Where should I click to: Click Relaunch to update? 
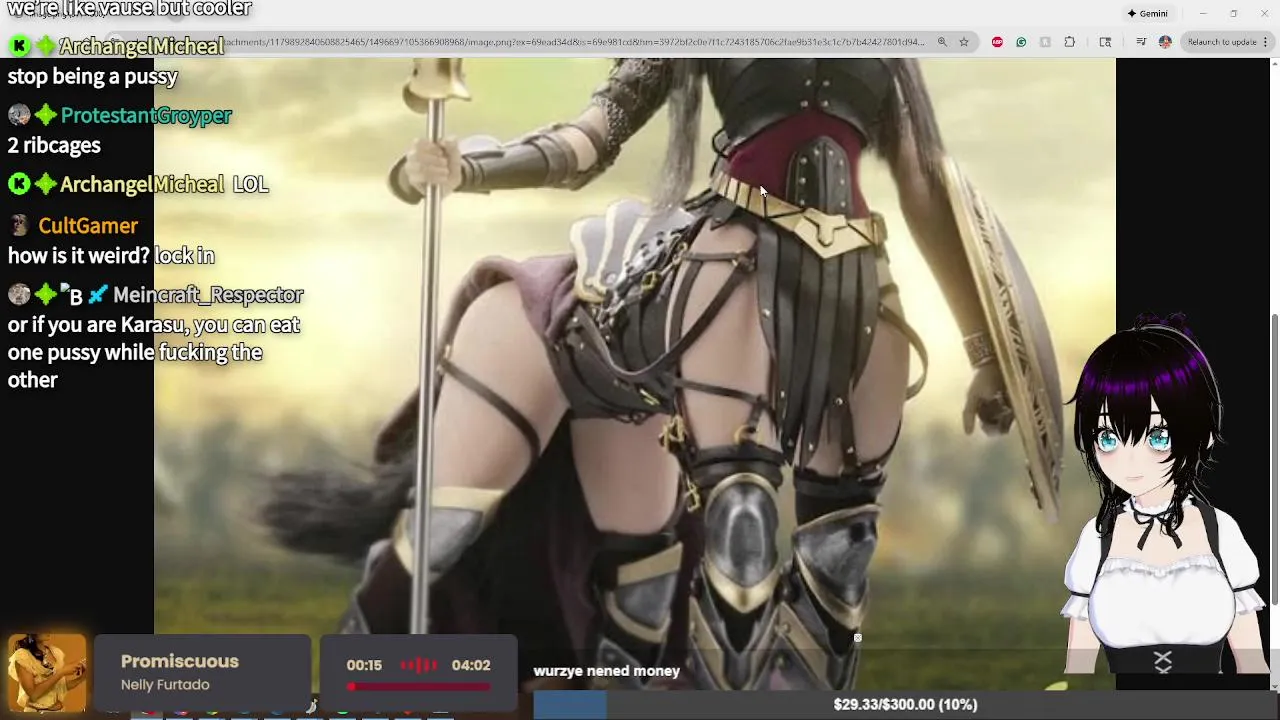[1222, 42]
